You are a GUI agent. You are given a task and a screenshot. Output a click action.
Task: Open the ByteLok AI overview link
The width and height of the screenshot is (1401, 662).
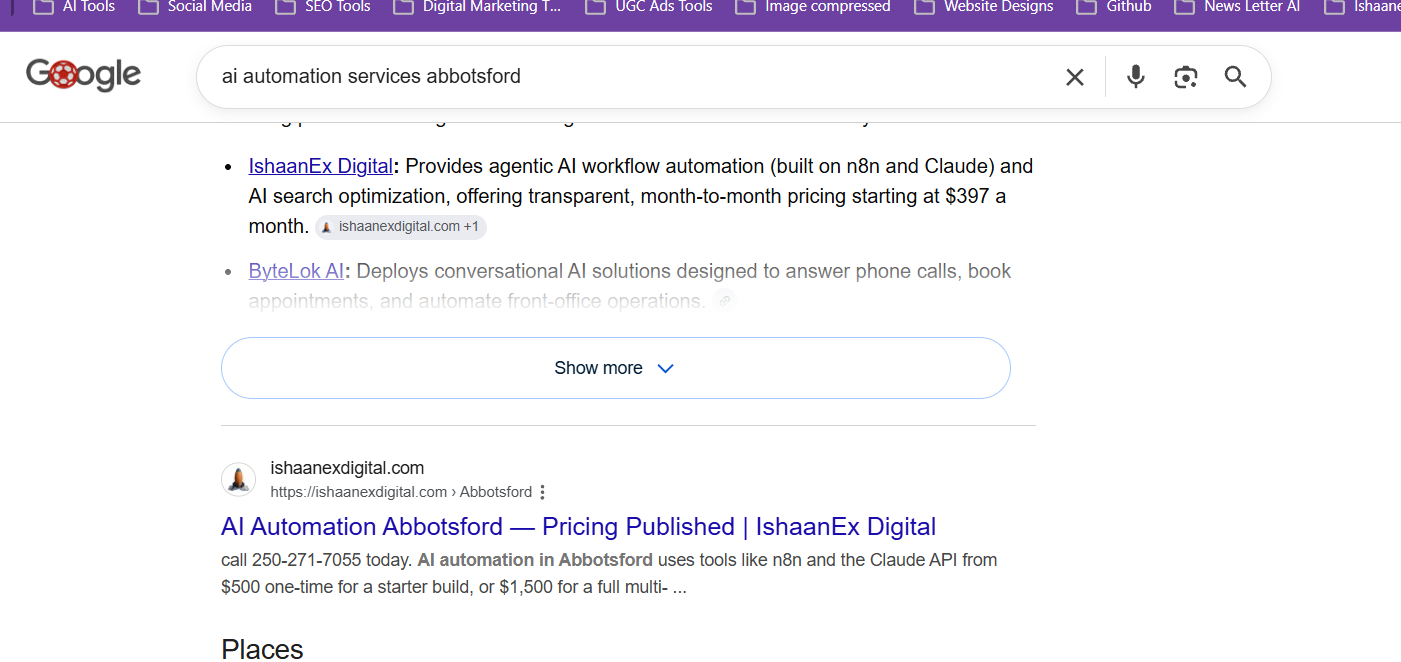296,271
